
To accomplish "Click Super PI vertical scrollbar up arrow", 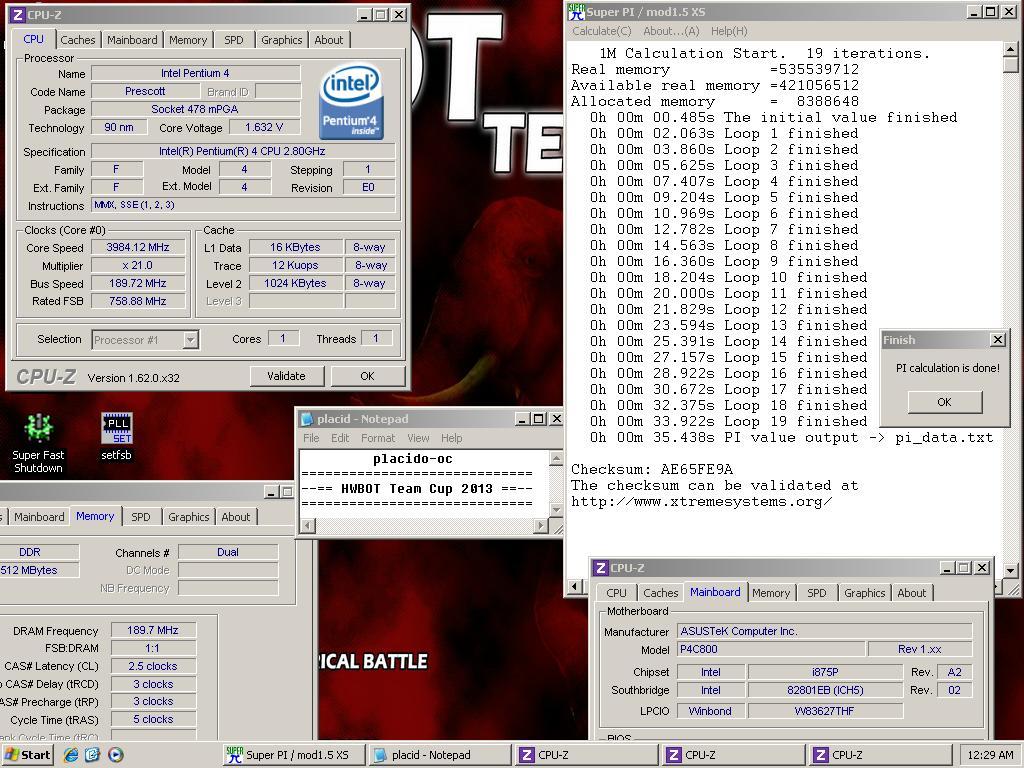I will click(x=1010, y=49).
